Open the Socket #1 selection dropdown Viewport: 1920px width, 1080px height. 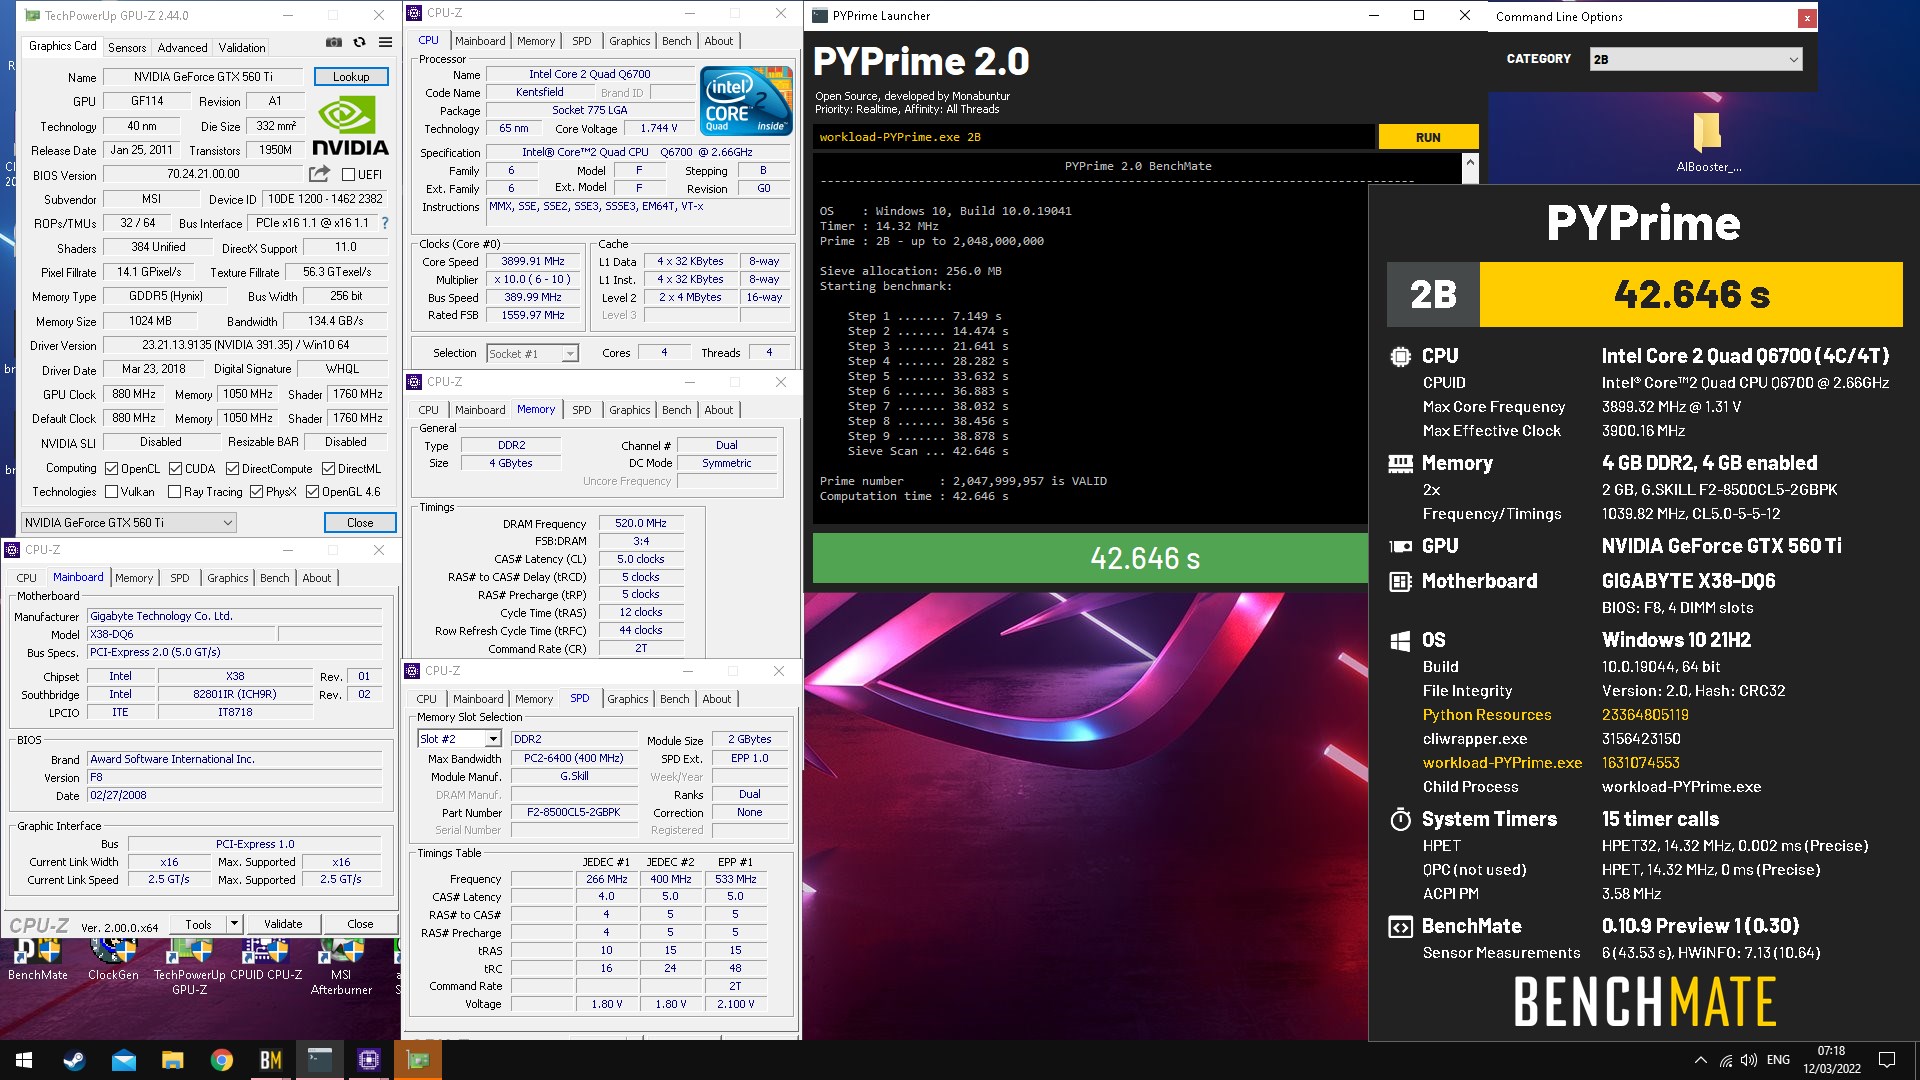pyautogui.click(x=532, y=353)
